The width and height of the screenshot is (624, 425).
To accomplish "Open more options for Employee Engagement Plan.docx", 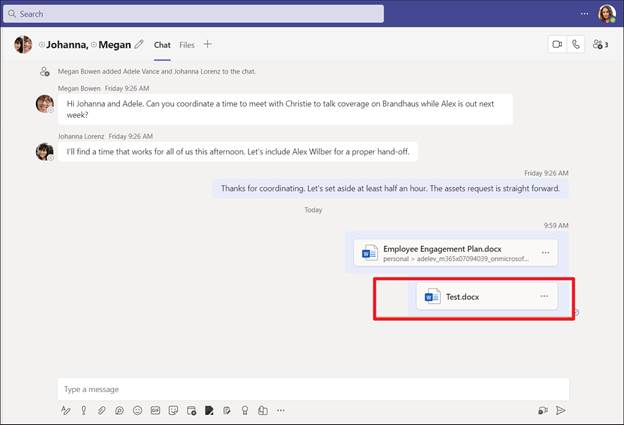I will point(545,252).
